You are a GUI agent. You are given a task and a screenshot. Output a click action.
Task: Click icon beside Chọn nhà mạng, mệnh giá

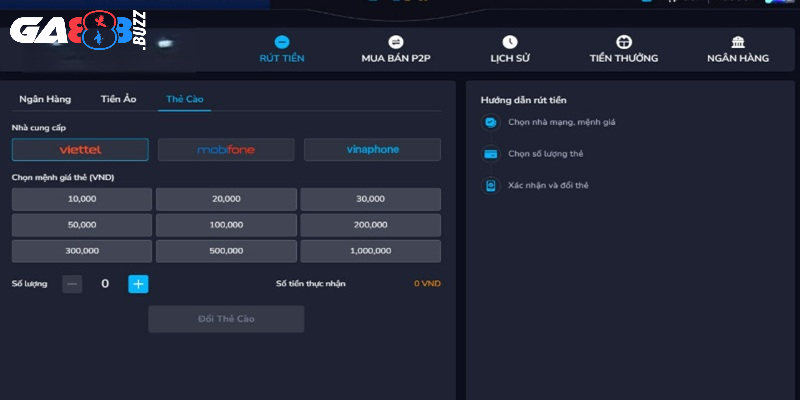[x=490, y=122]
